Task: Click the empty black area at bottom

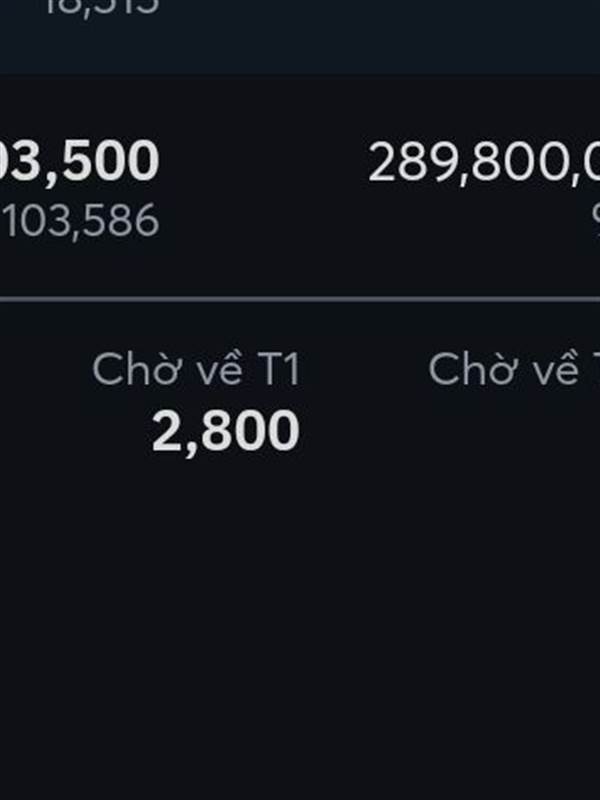Action: pos(300,700)
